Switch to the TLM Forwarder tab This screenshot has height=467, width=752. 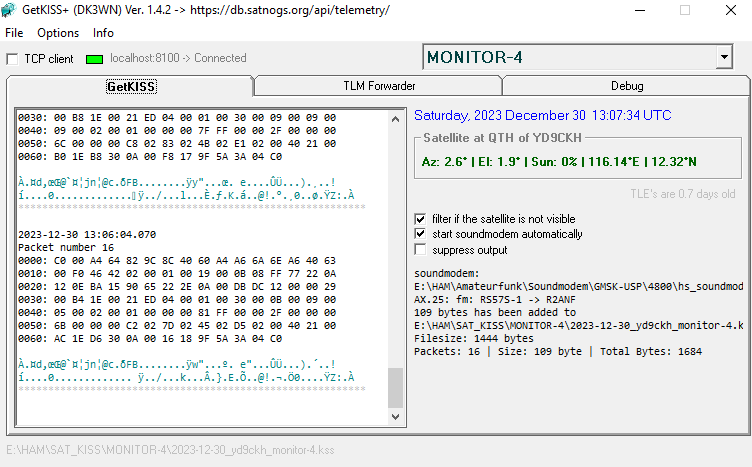point(379,86)
